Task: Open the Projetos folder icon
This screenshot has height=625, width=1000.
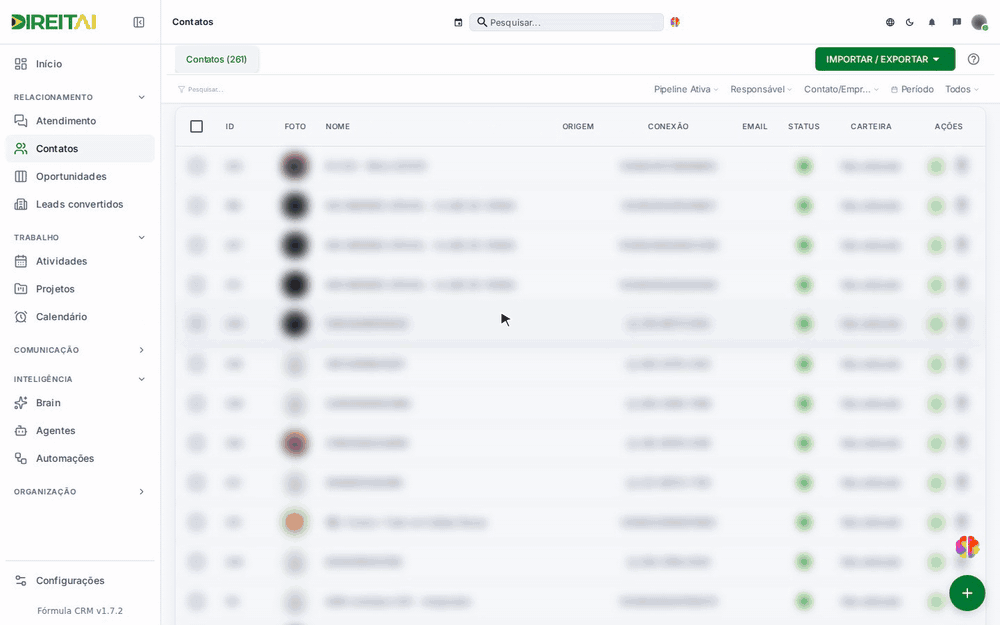Action: click(x=21, y=289)
